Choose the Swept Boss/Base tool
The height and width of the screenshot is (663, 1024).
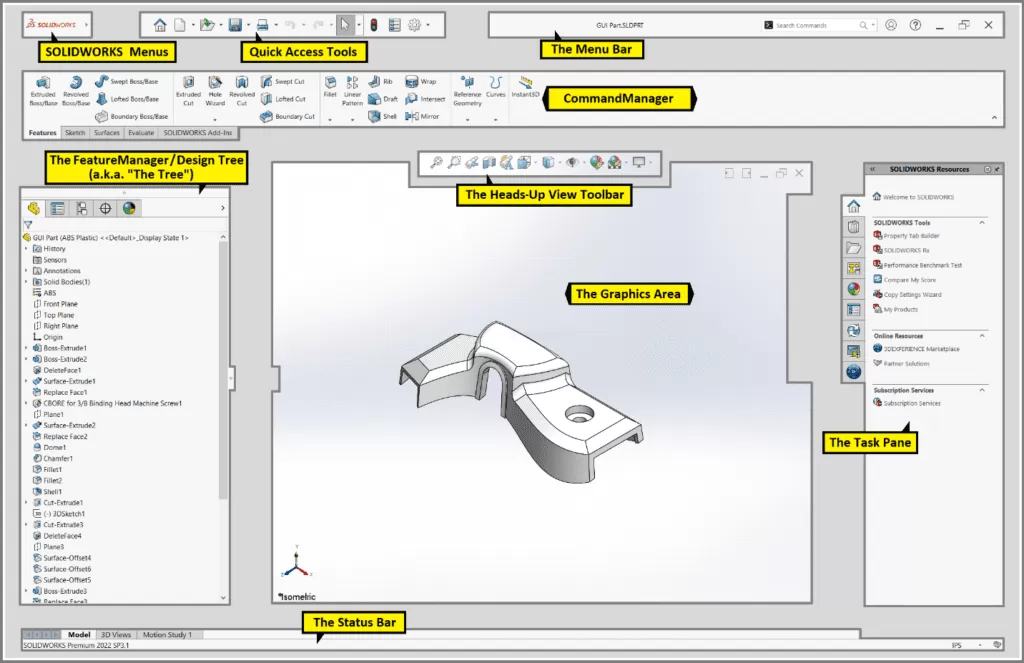click(x=127, y=81)
